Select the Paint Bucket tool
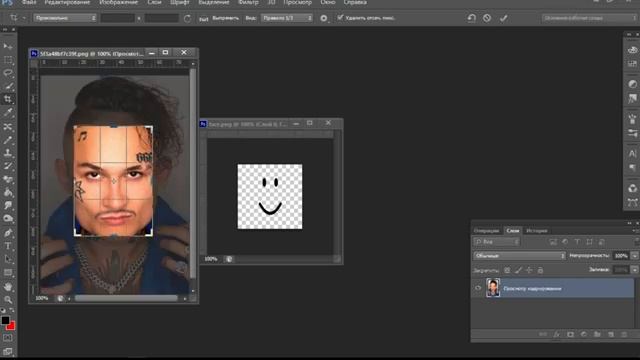 (x=8, y=192)
